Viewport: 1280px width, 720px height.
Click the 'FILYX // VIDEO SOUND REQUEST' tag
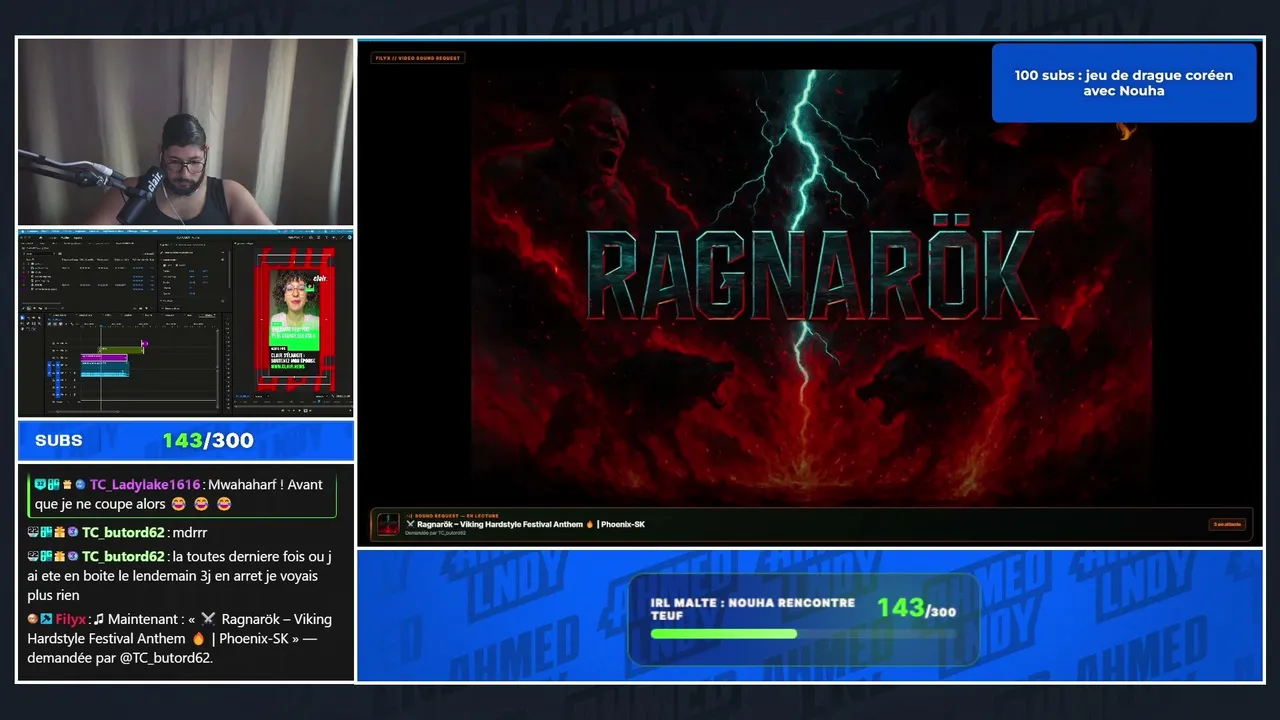[x=418, y=58]
